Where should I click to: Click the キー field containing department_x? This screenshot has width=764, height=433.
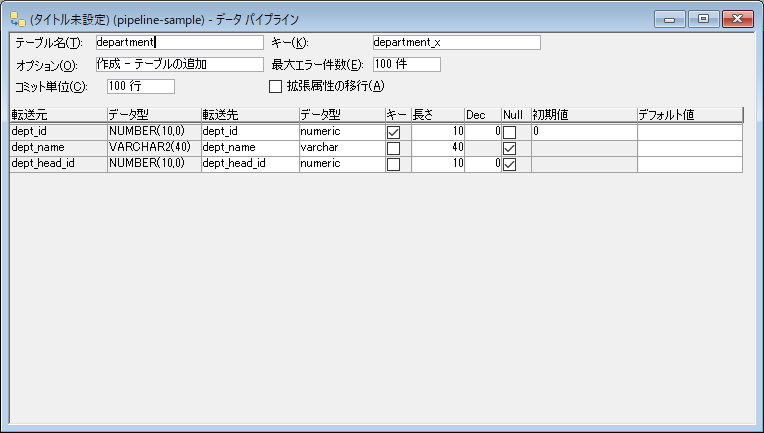coord(455,42)
